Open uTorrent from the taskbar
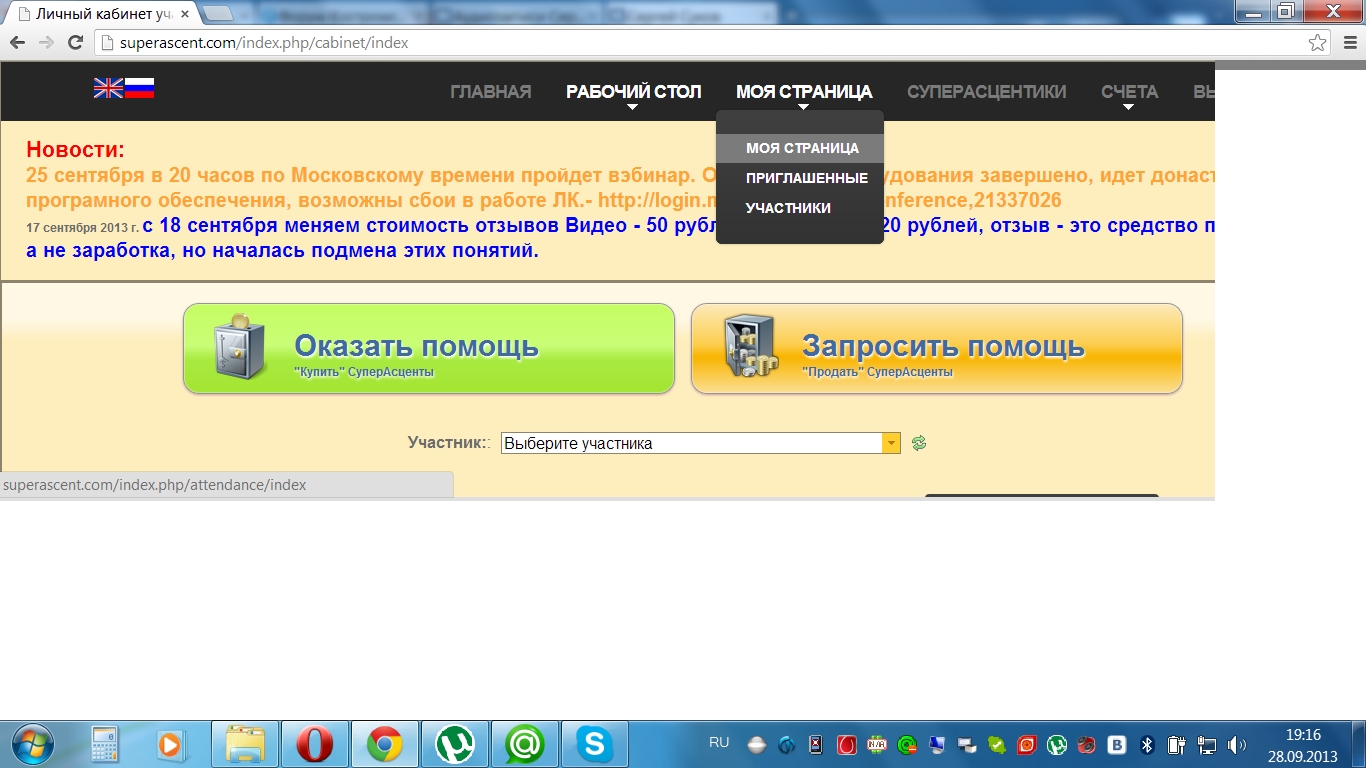1366x768 pixels. pyautogui.click(x=455, y=744)
